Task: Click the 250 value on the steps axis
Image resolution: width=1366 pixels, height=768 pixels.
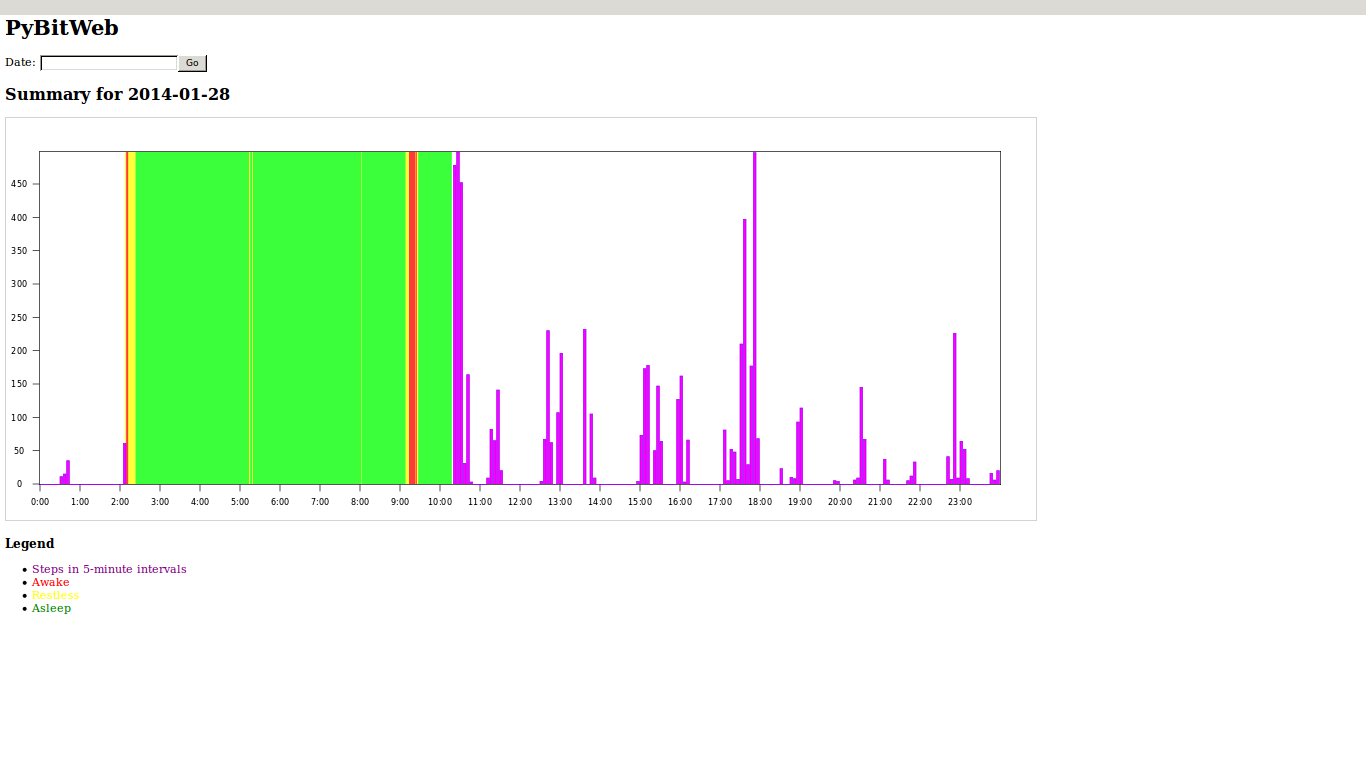Action: tap(19, 318)
